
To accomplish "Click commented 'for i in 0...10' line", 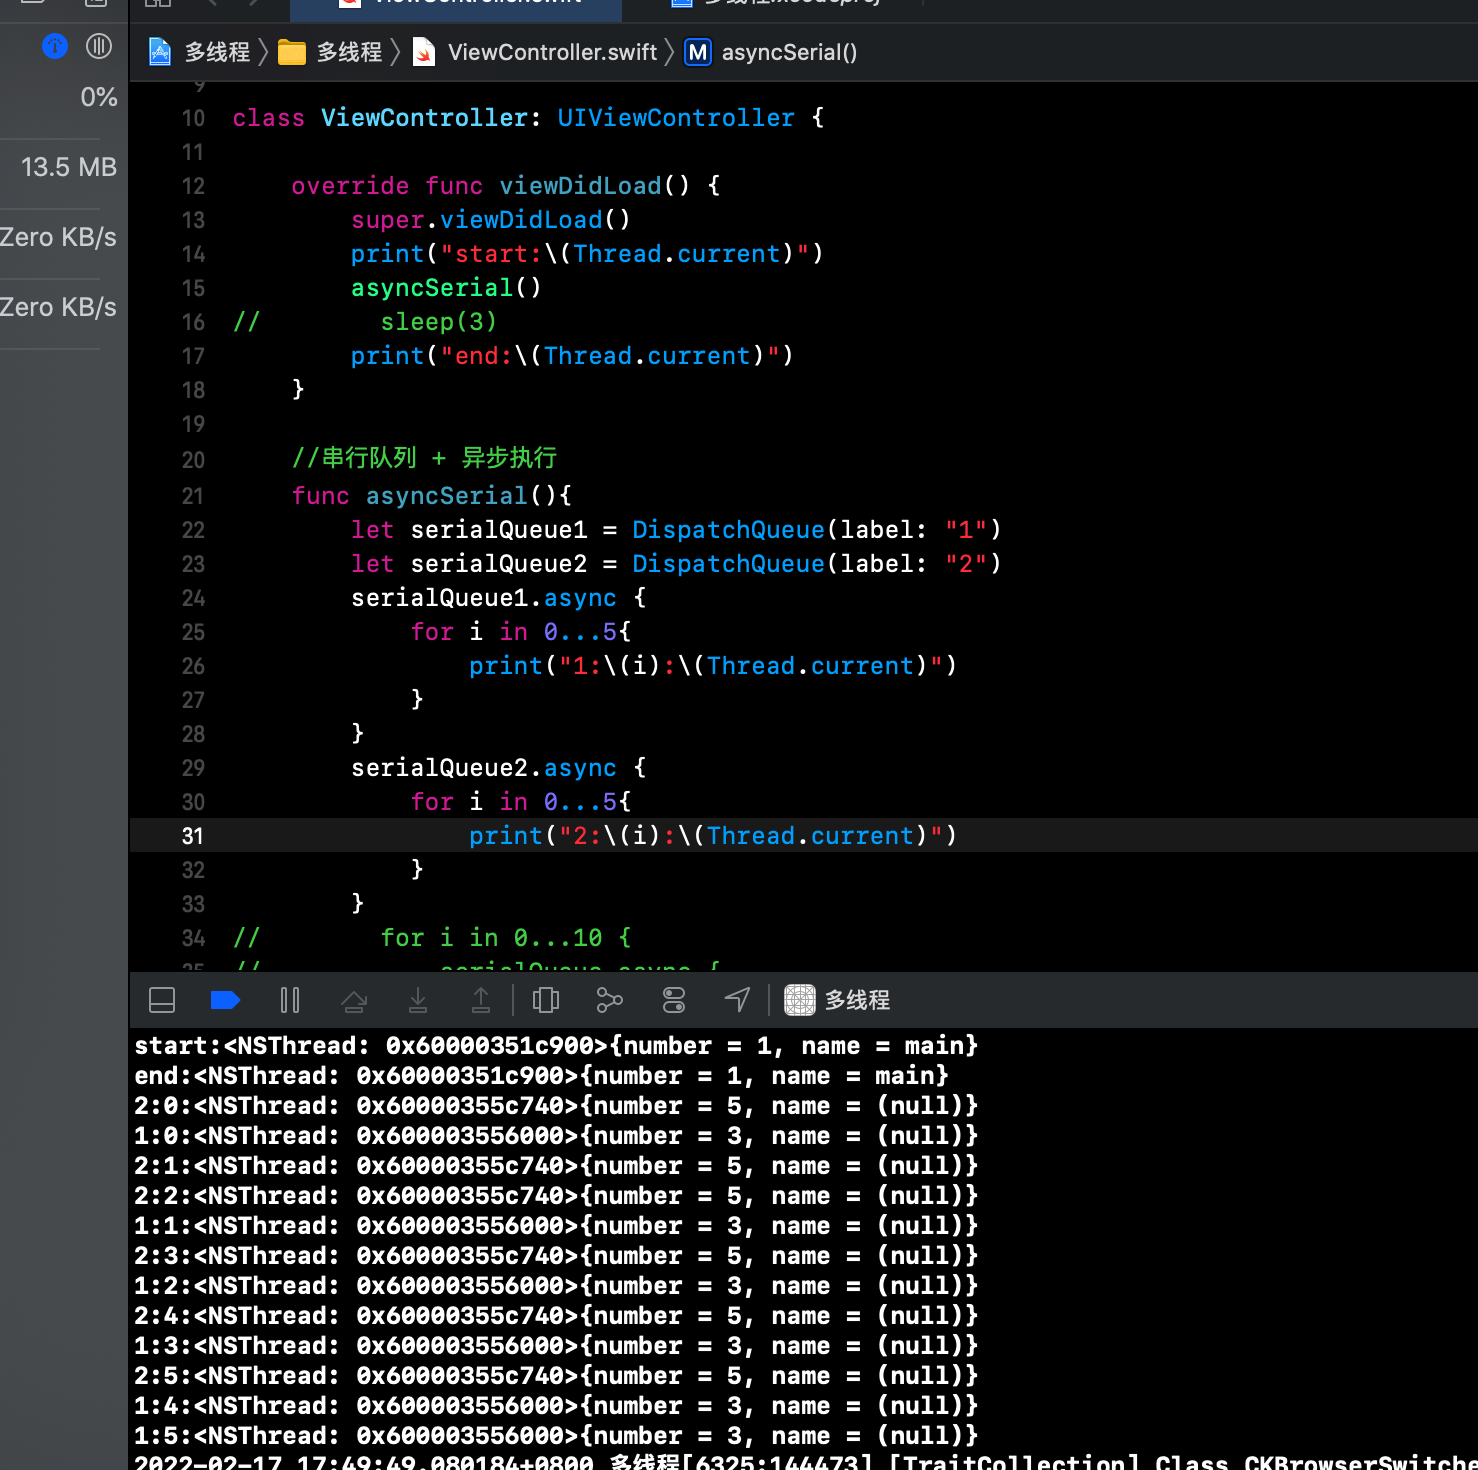I will click(x=432, y=938).
